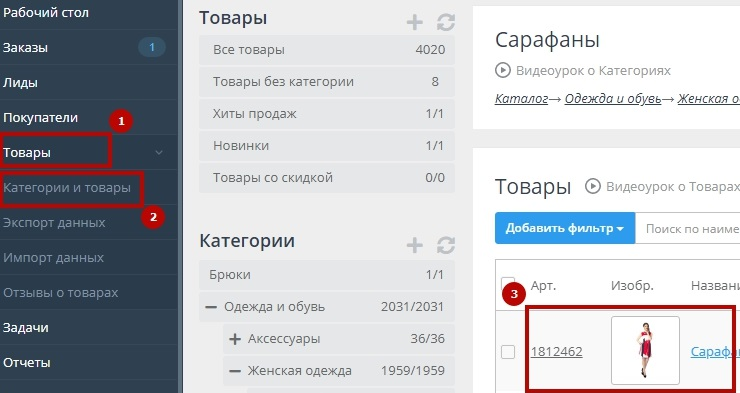
Task: Click the Одежда и обувь breadcrumb link
Action: (613, 99)
